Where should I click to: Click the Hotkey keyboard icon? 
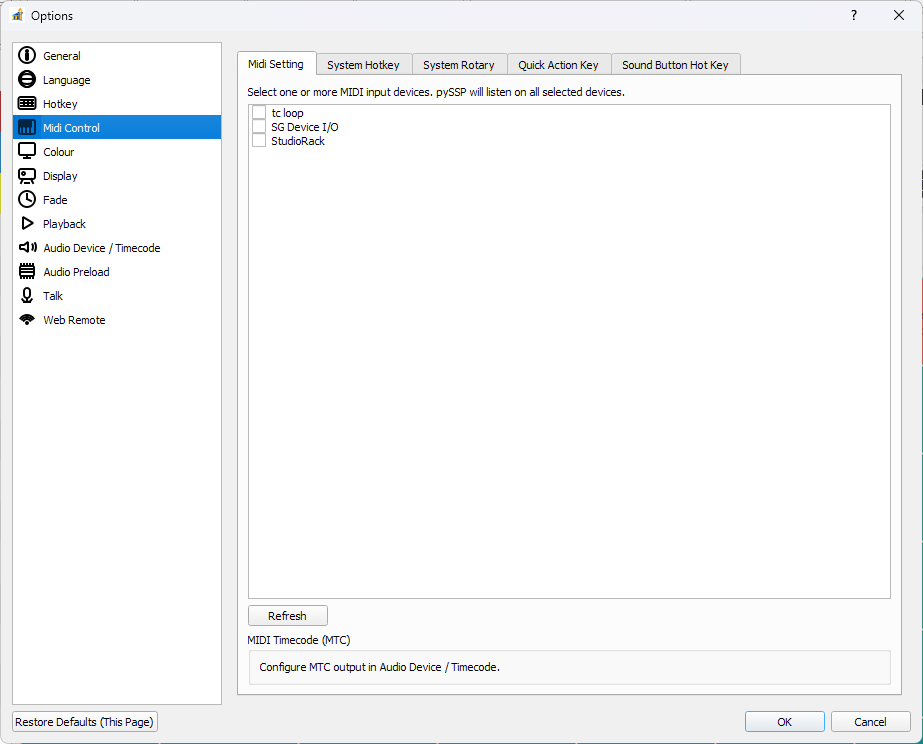[28, 103]
